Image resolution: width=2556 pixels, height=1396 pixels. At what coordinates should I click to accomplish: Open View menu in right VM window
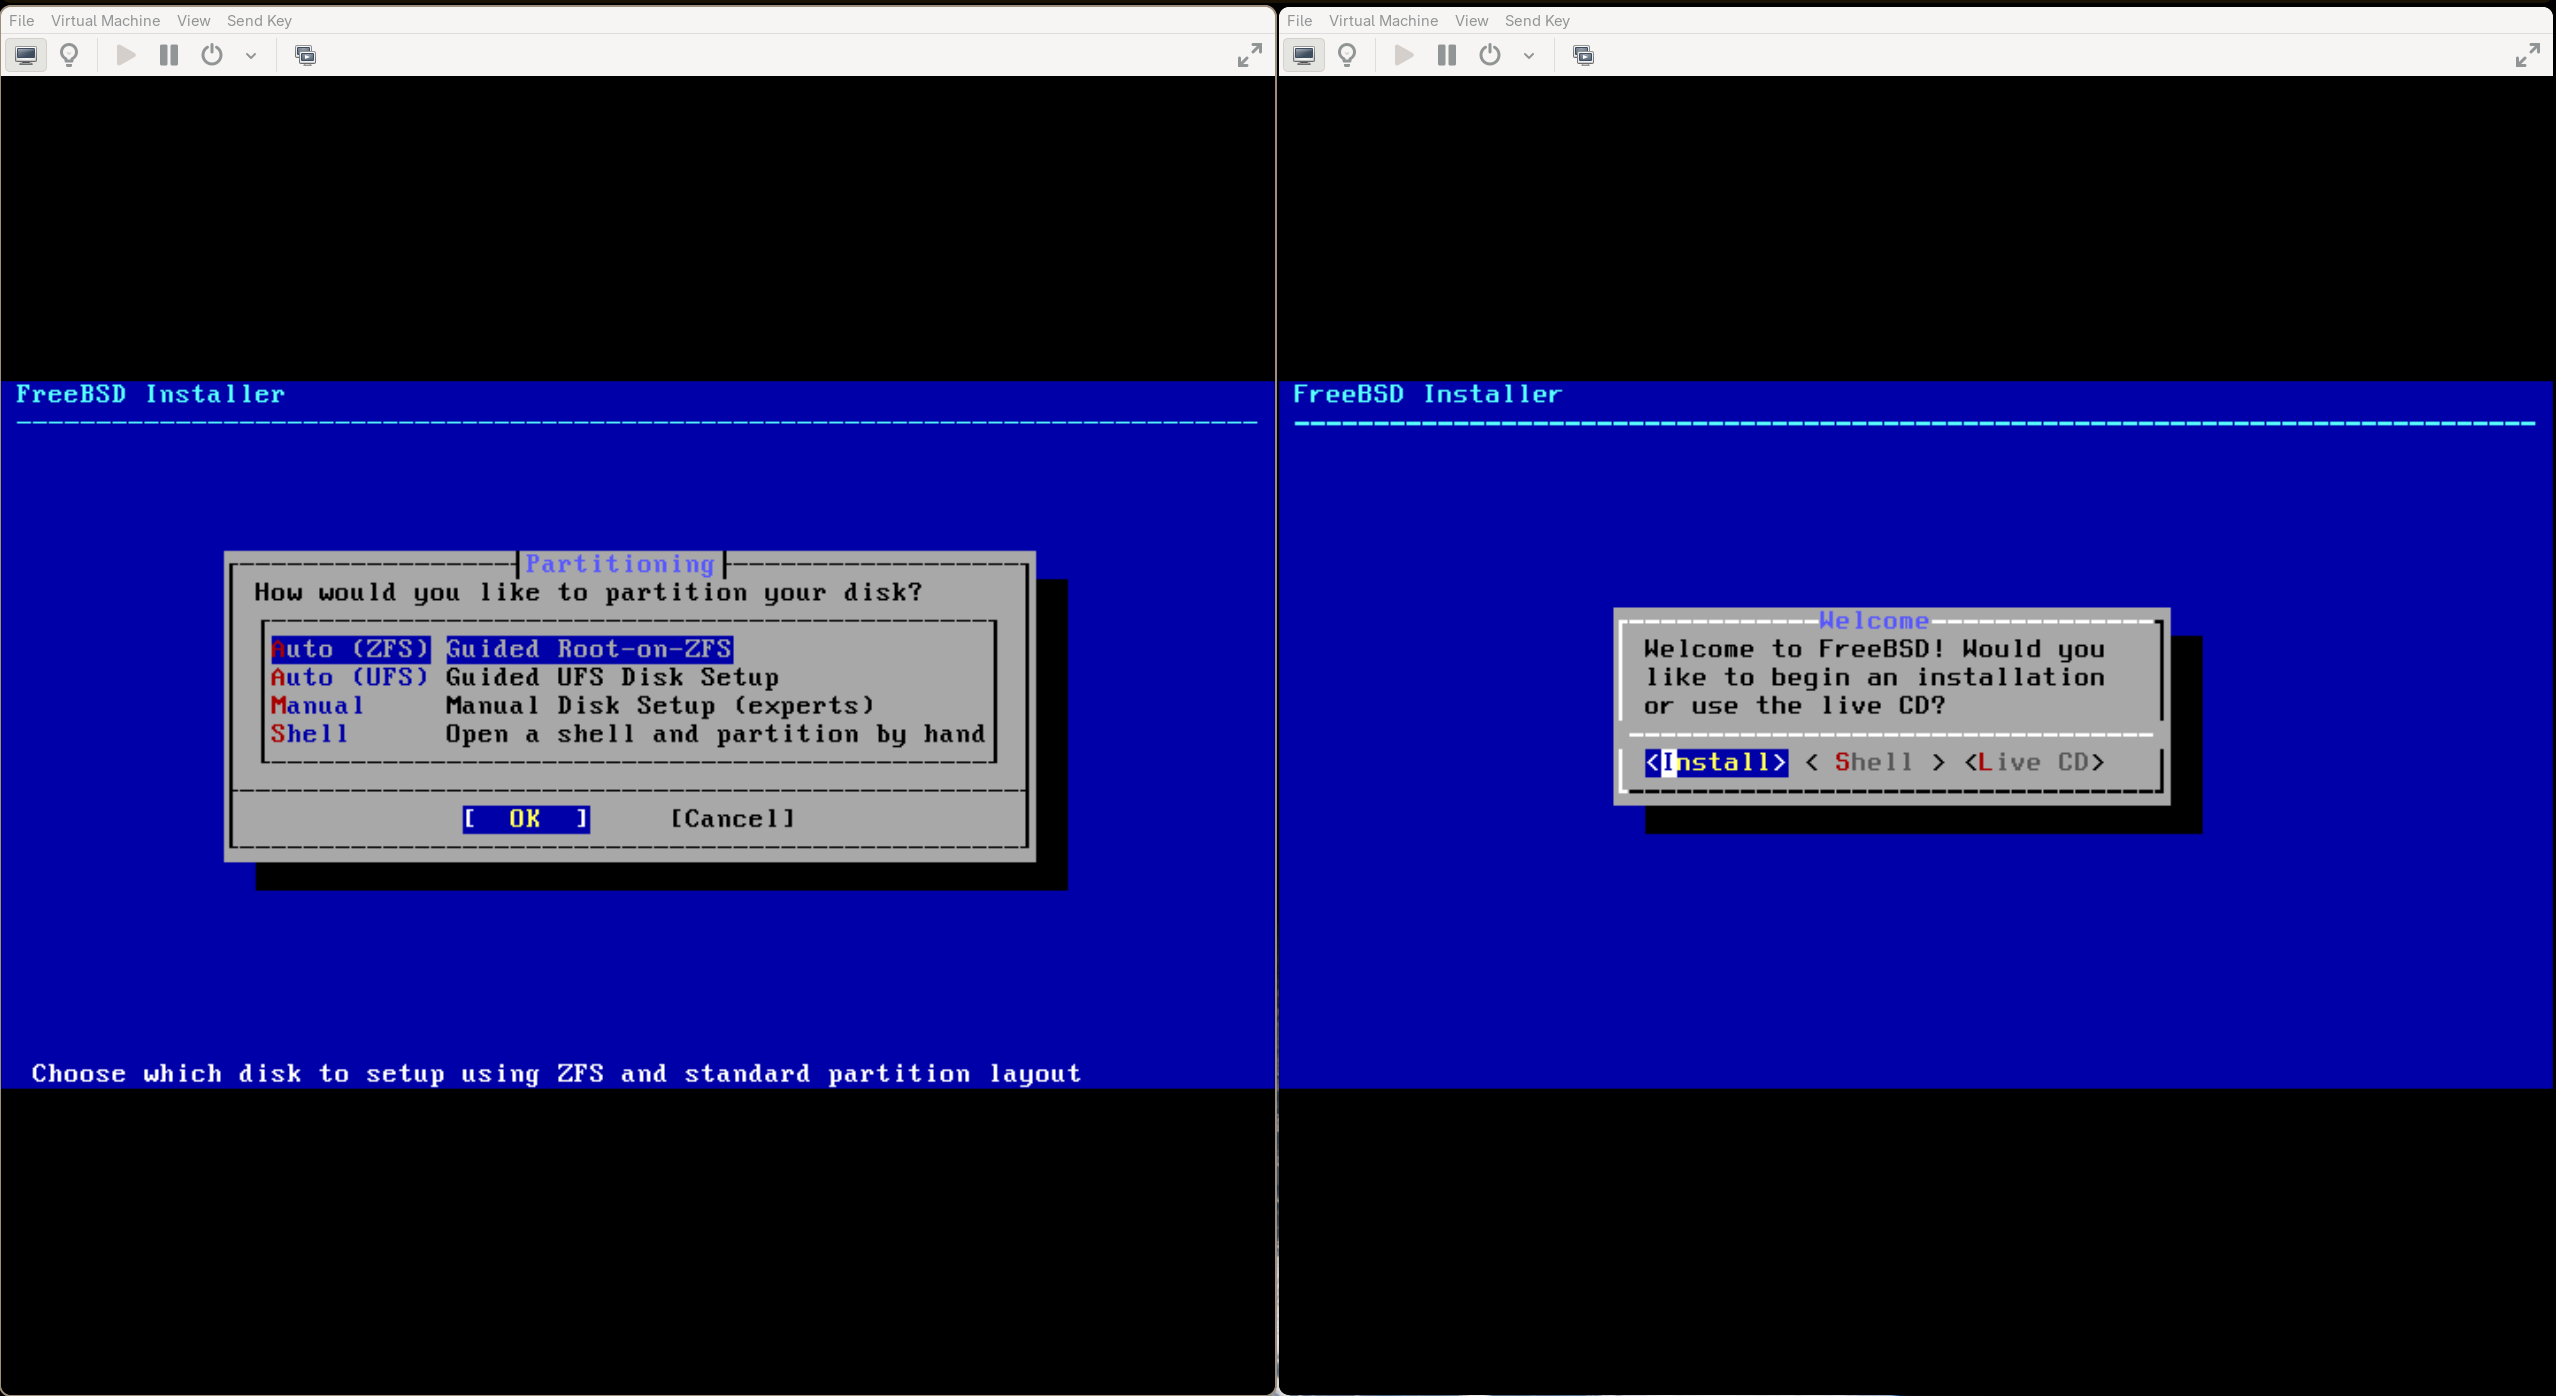(x=1471, y=20)
